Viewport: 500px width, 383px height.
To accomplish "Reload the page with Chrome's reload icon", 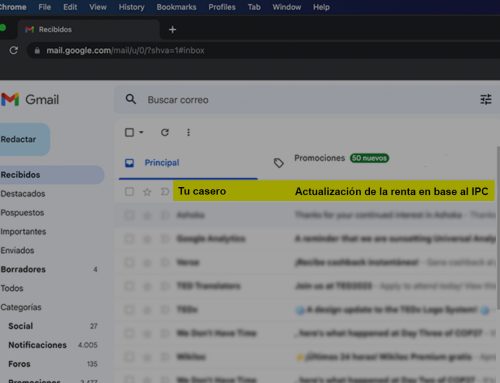I will point(14,50).
